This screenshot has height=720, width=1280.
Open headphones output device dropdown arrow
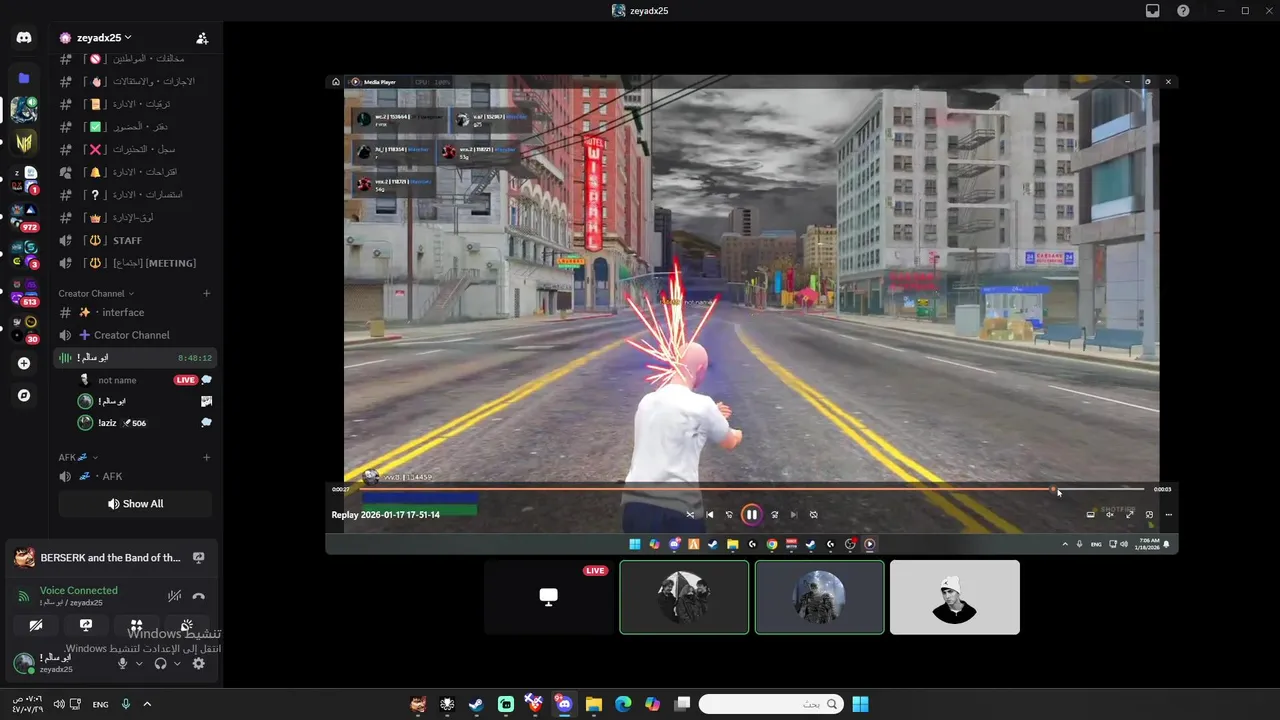pos(177,663)
